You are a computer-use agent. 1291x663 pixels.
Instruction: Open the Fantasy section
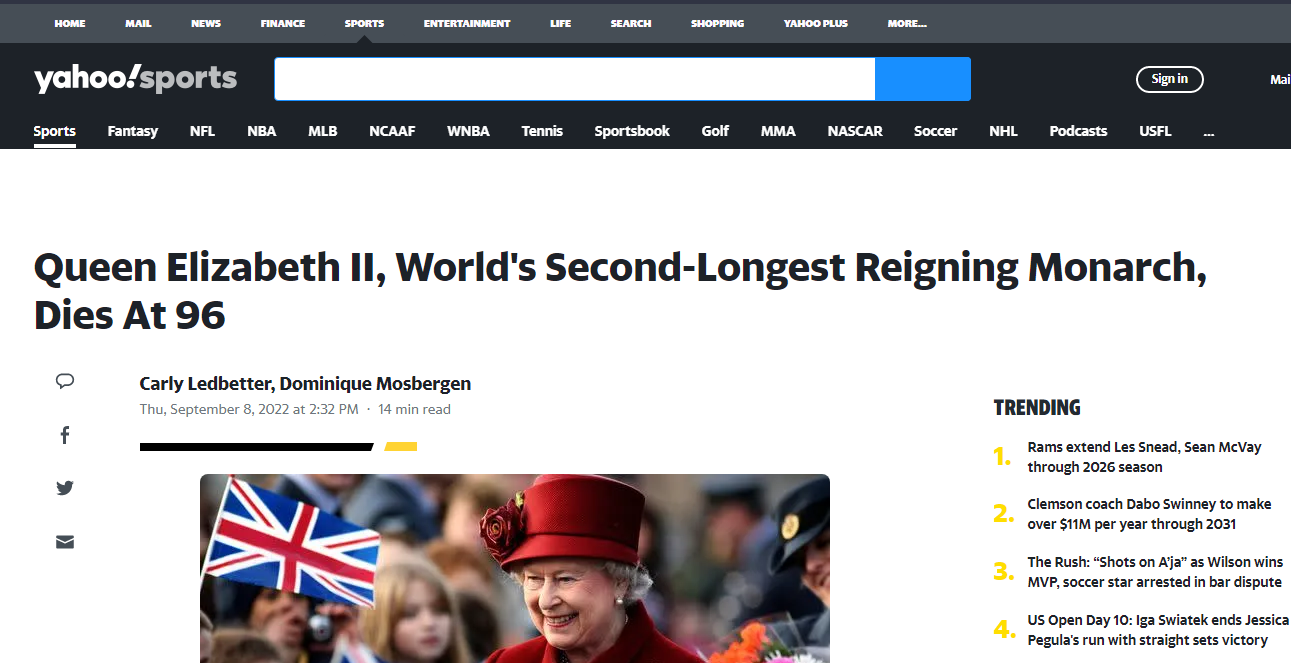tap(133, 131)
